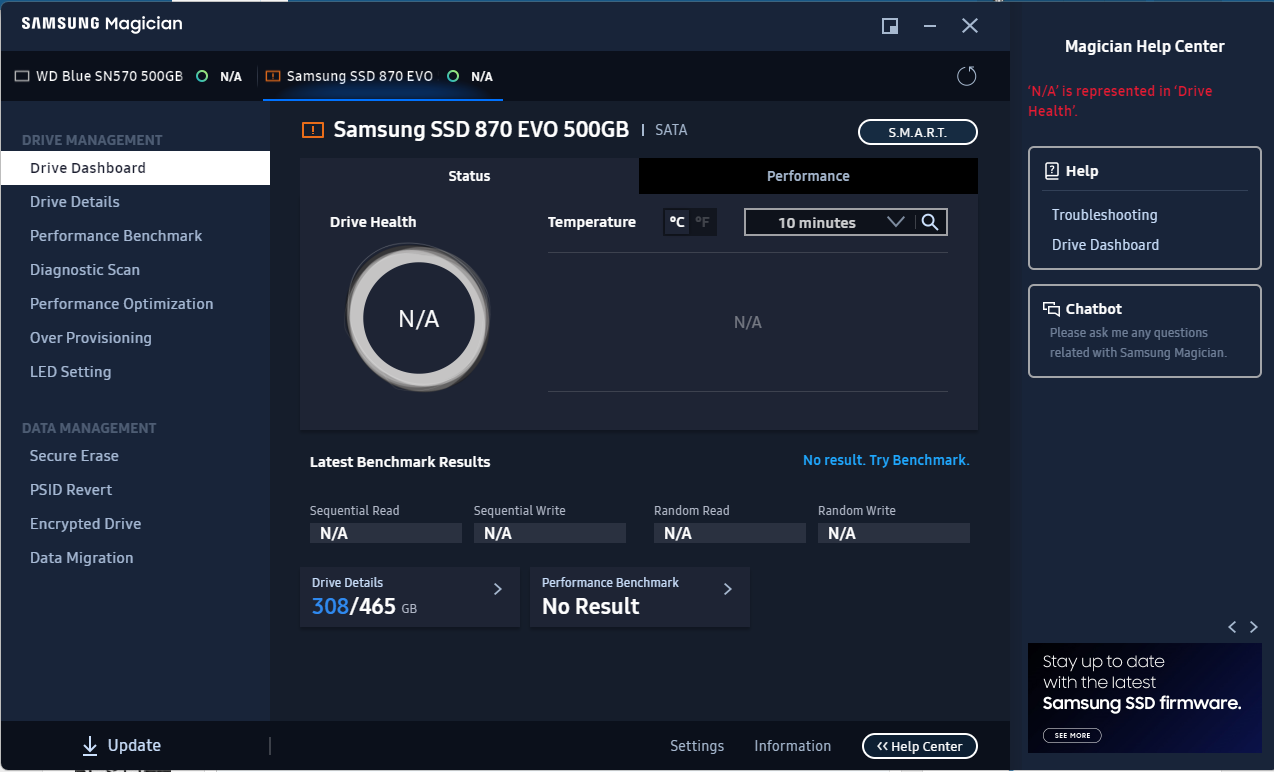1274x772 pixels.
Task: Go to next help banner arrow
Action: (1254, 627)
